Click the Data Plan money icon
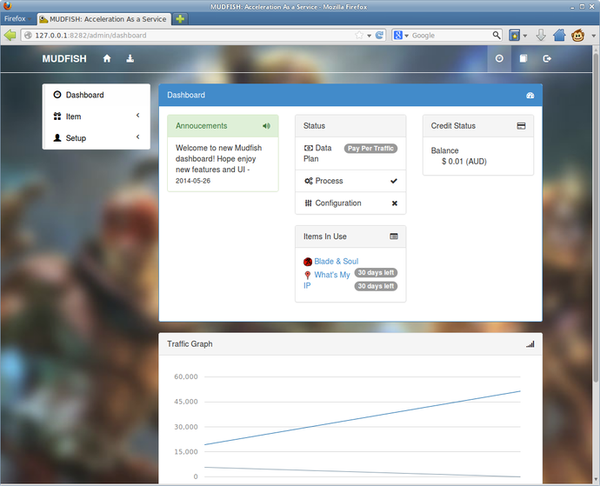 pyautogui.click(x=308, y=148)
